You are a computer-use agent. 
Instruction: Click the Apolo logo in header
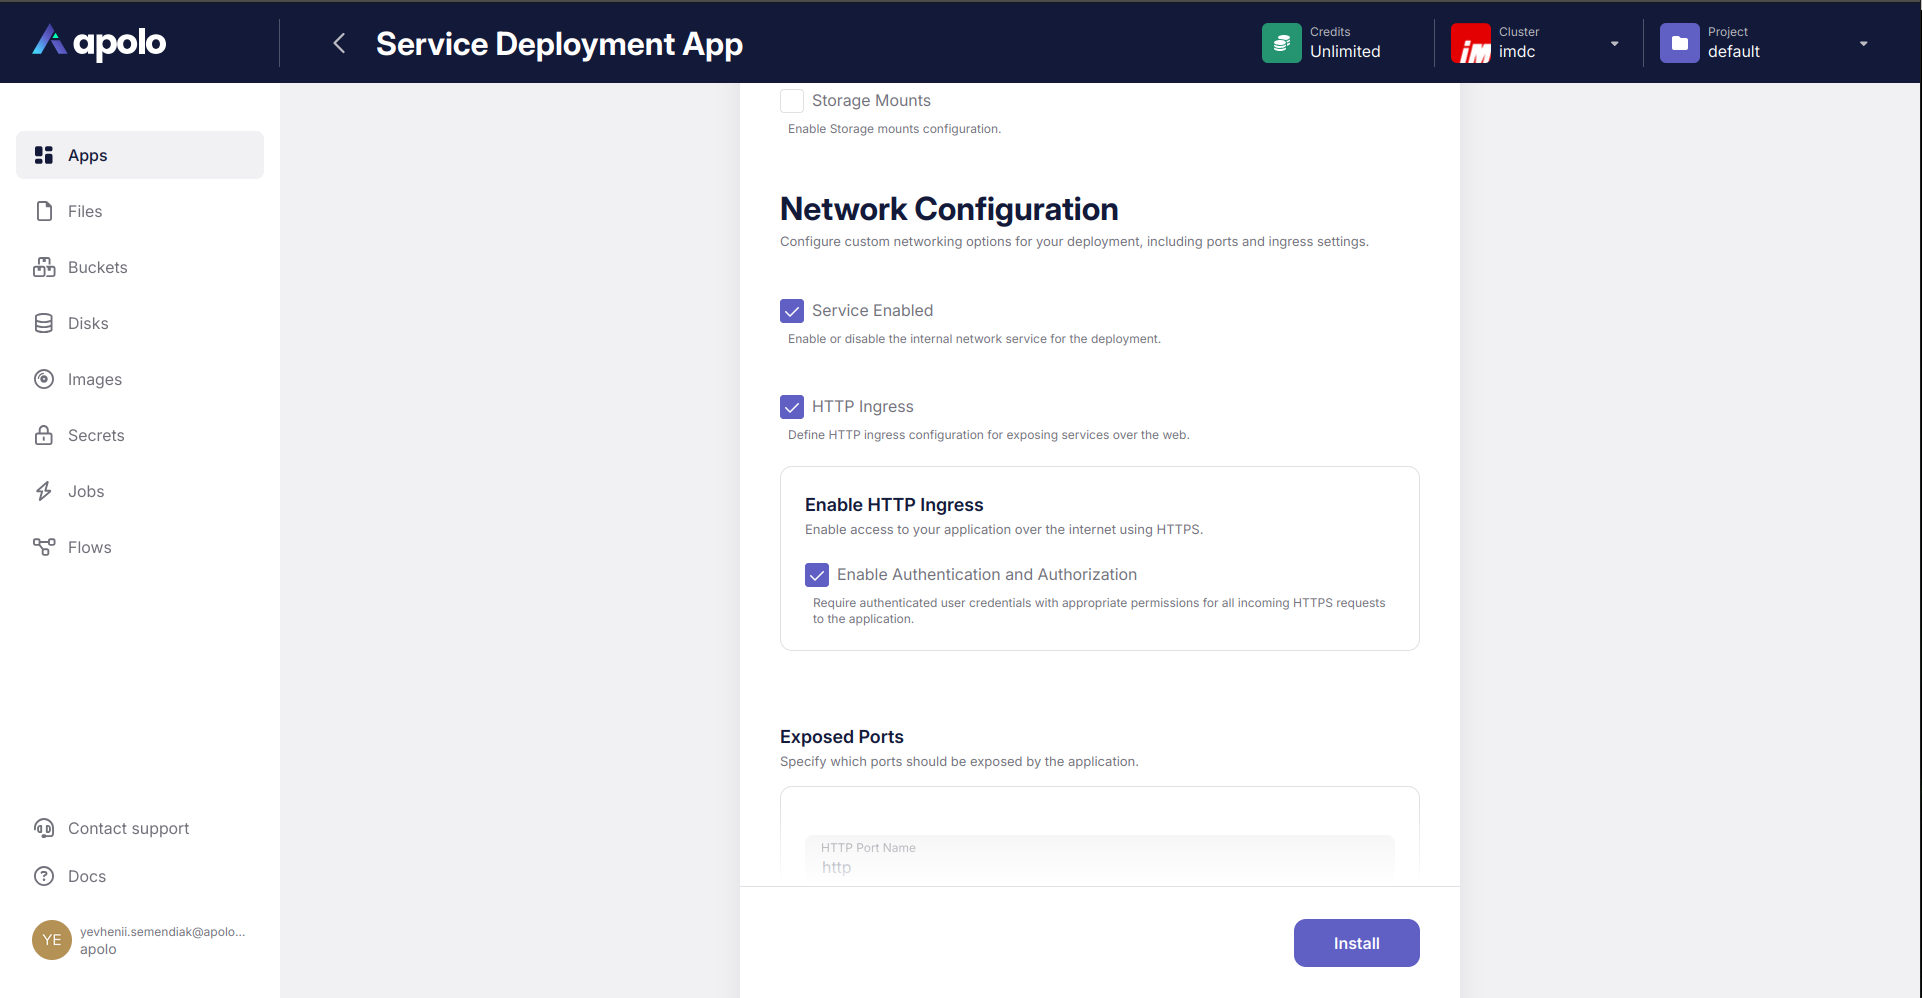tap(99, 42)
